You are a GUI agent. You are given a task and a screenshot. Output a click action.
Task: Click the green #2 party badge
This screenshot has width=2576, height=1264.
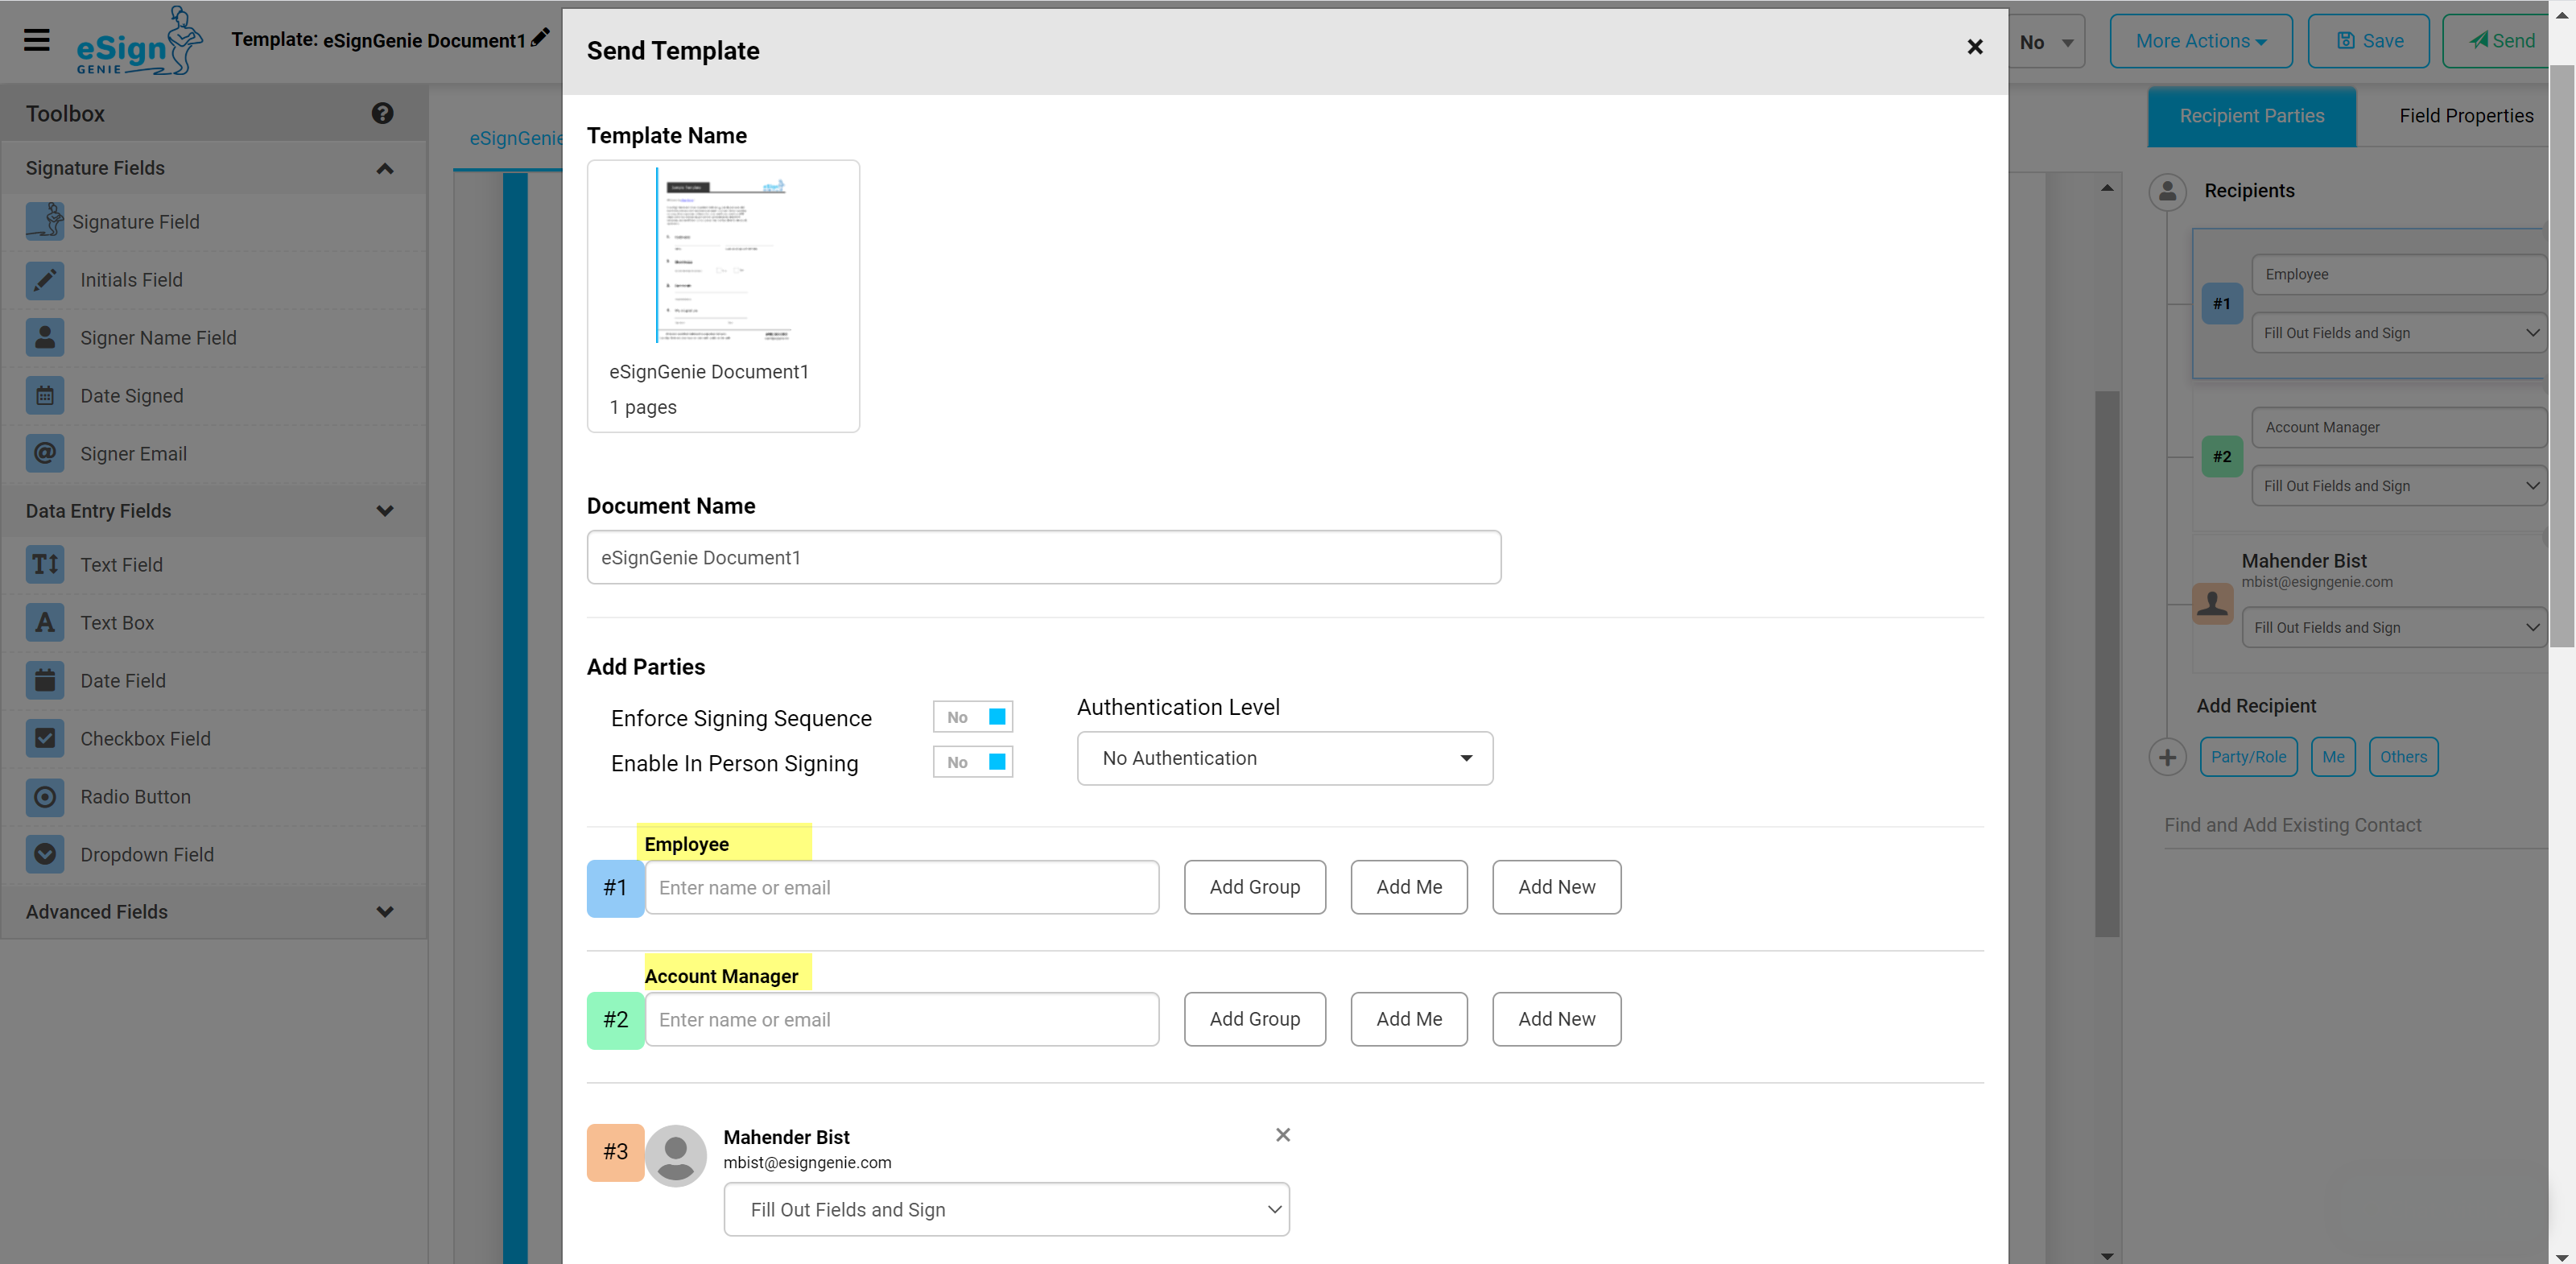pyautogui.click(x=615, y=1020)
